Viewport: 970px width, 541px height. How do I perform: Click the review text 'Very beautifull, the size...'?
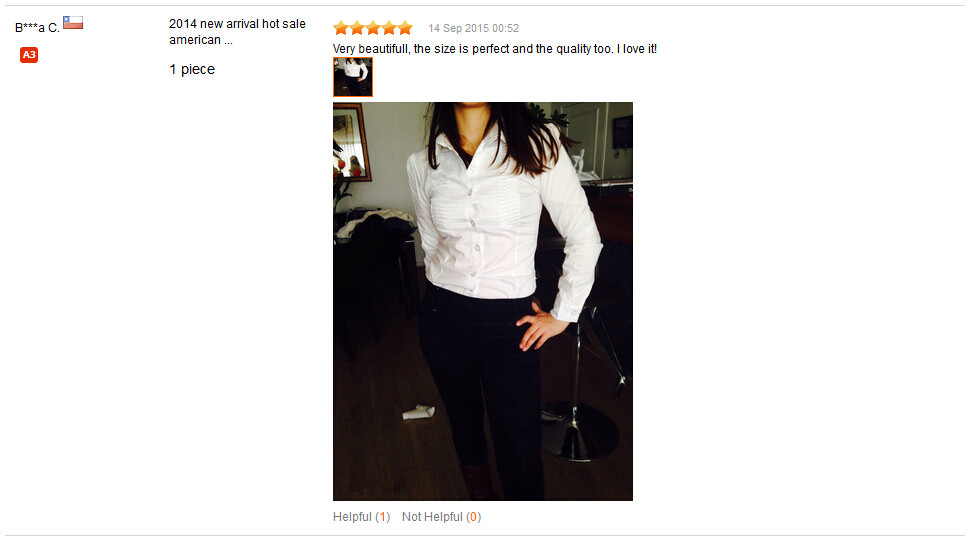point(494,49)
